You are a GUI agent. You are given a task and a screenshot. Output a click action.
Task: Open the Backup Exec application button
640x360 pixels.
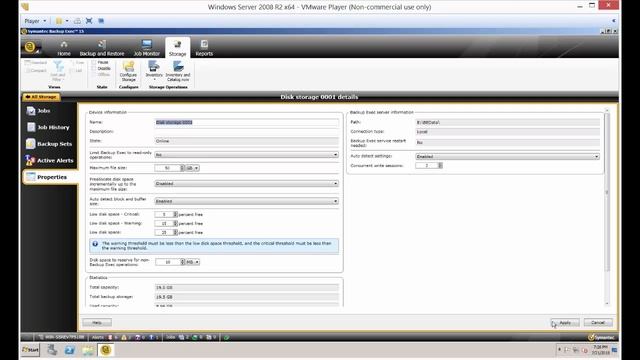click(x=30, y=47)
